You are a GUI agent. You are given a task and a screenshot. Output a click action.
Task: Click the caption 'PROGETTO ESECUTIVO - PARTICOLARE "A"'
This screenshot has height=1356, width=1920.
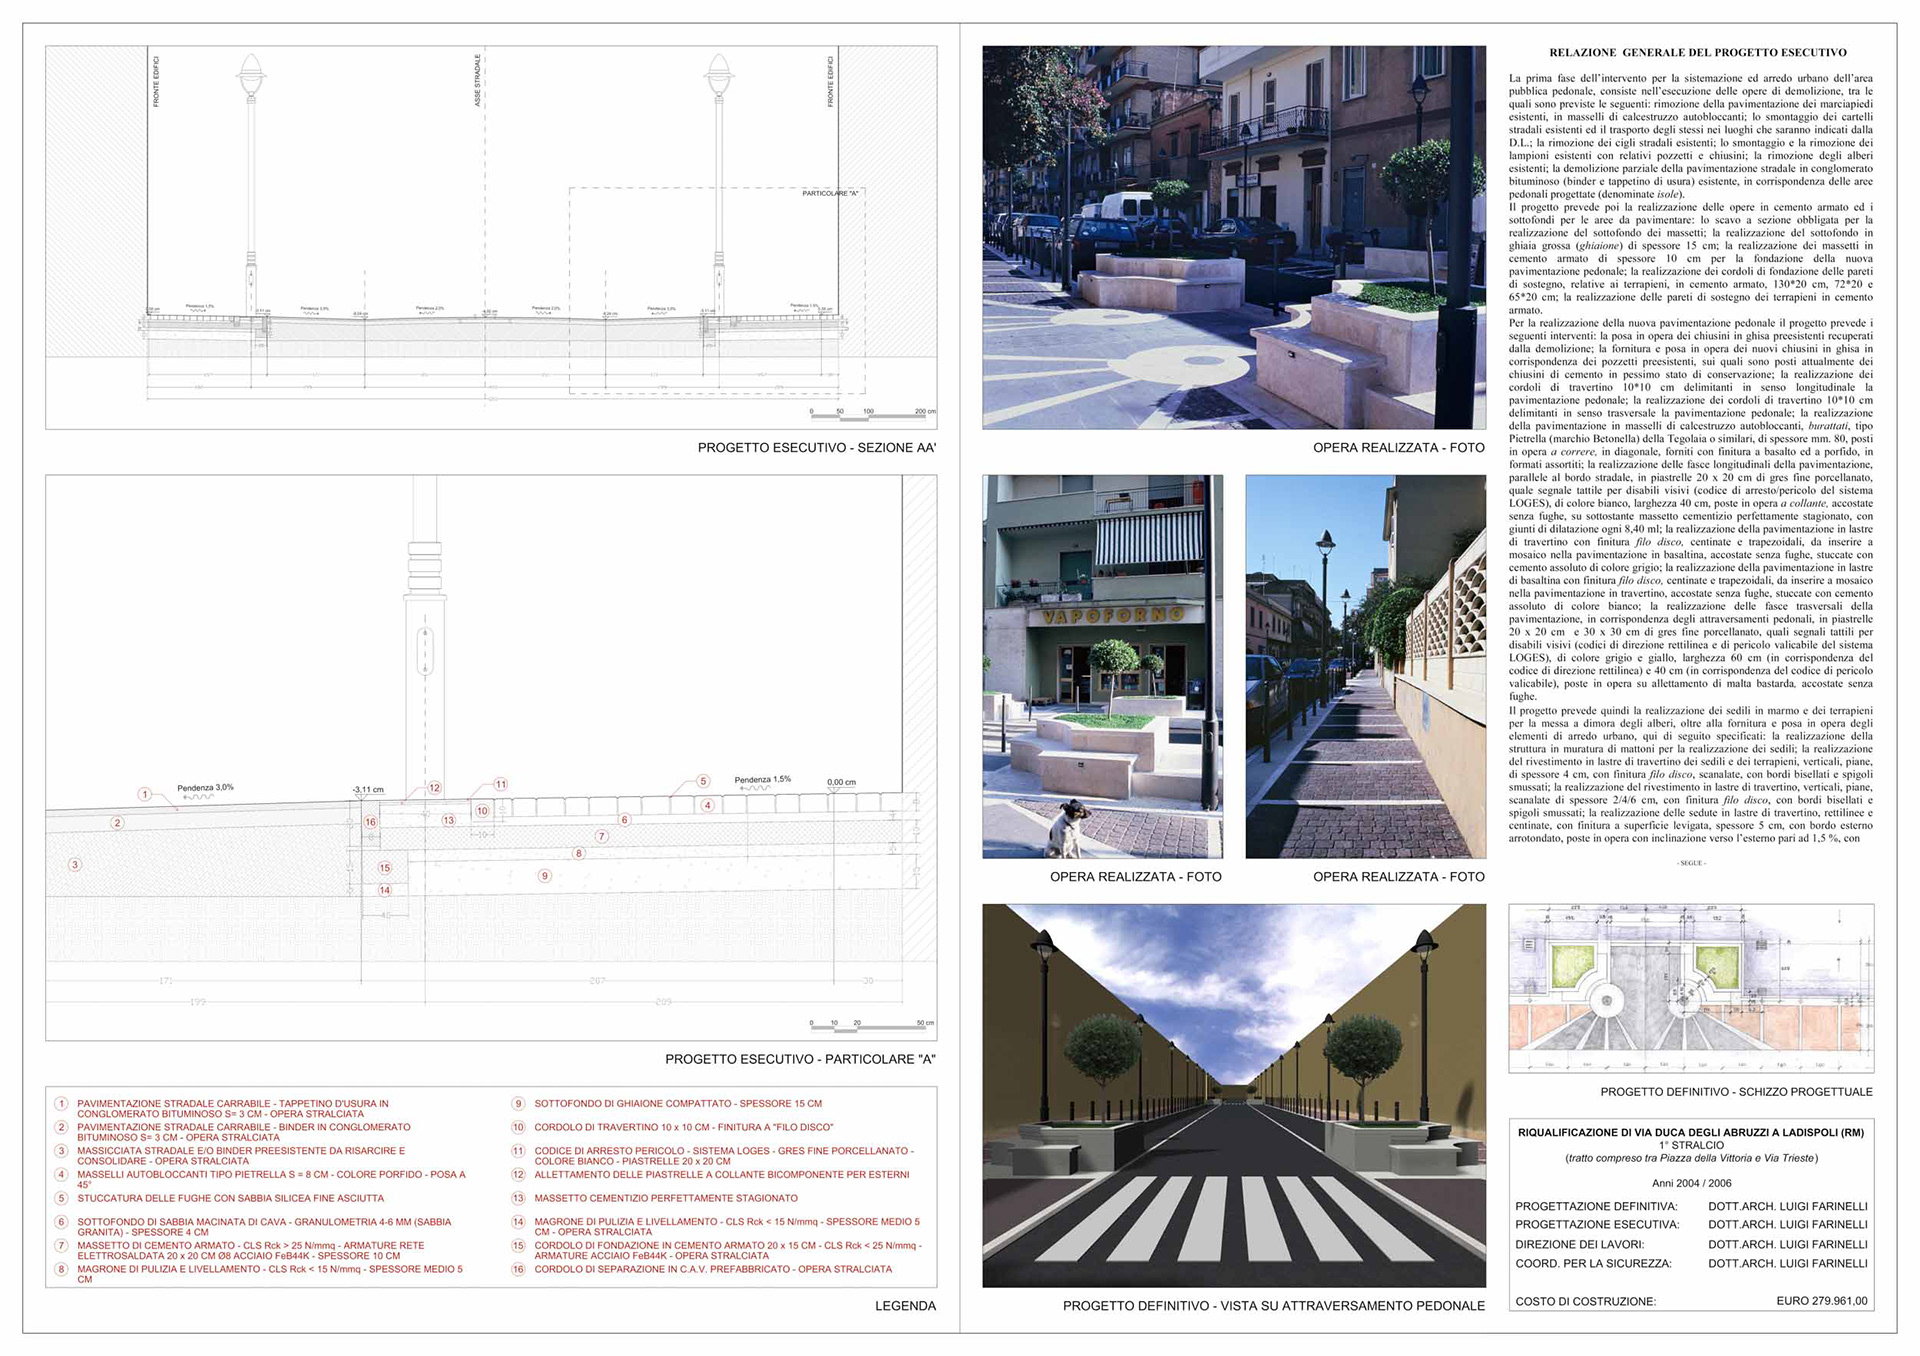pyautogui.click(x=801, y=1059)
